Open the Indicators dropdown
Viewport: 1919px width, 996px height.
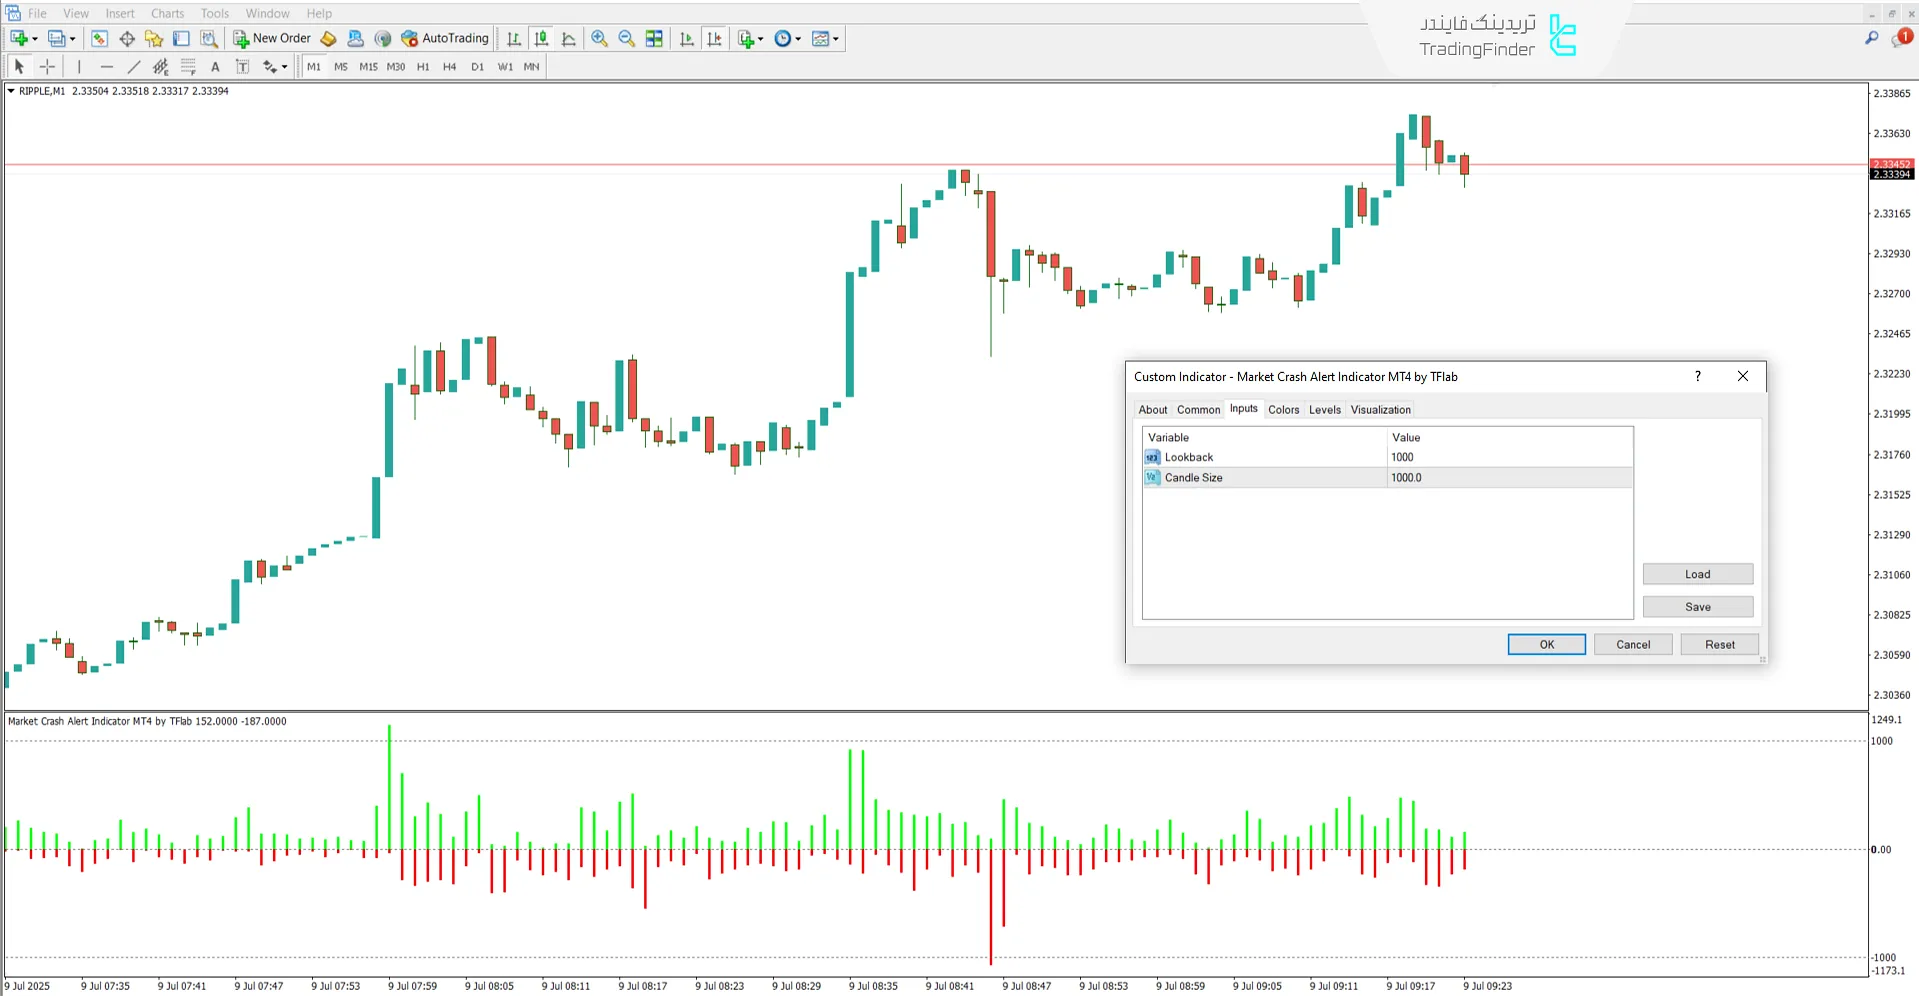749,38
